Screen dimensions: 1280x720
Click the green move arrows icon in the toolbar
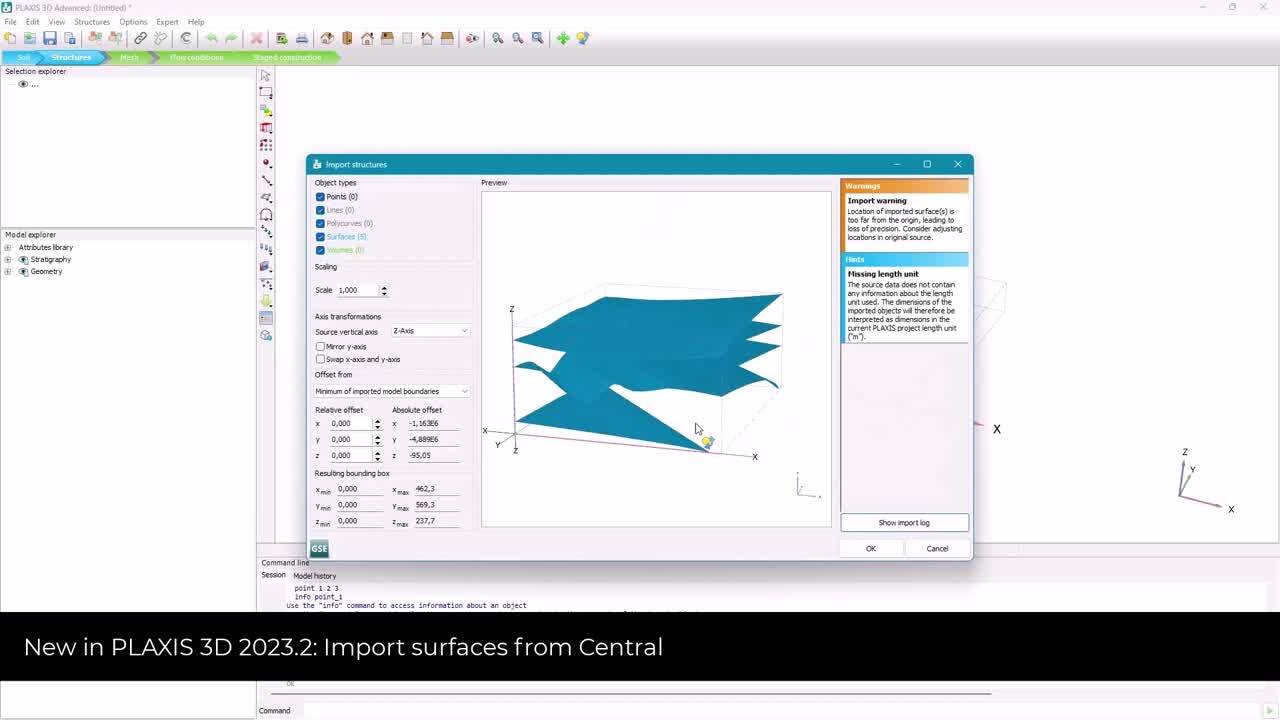coord(563,38)
